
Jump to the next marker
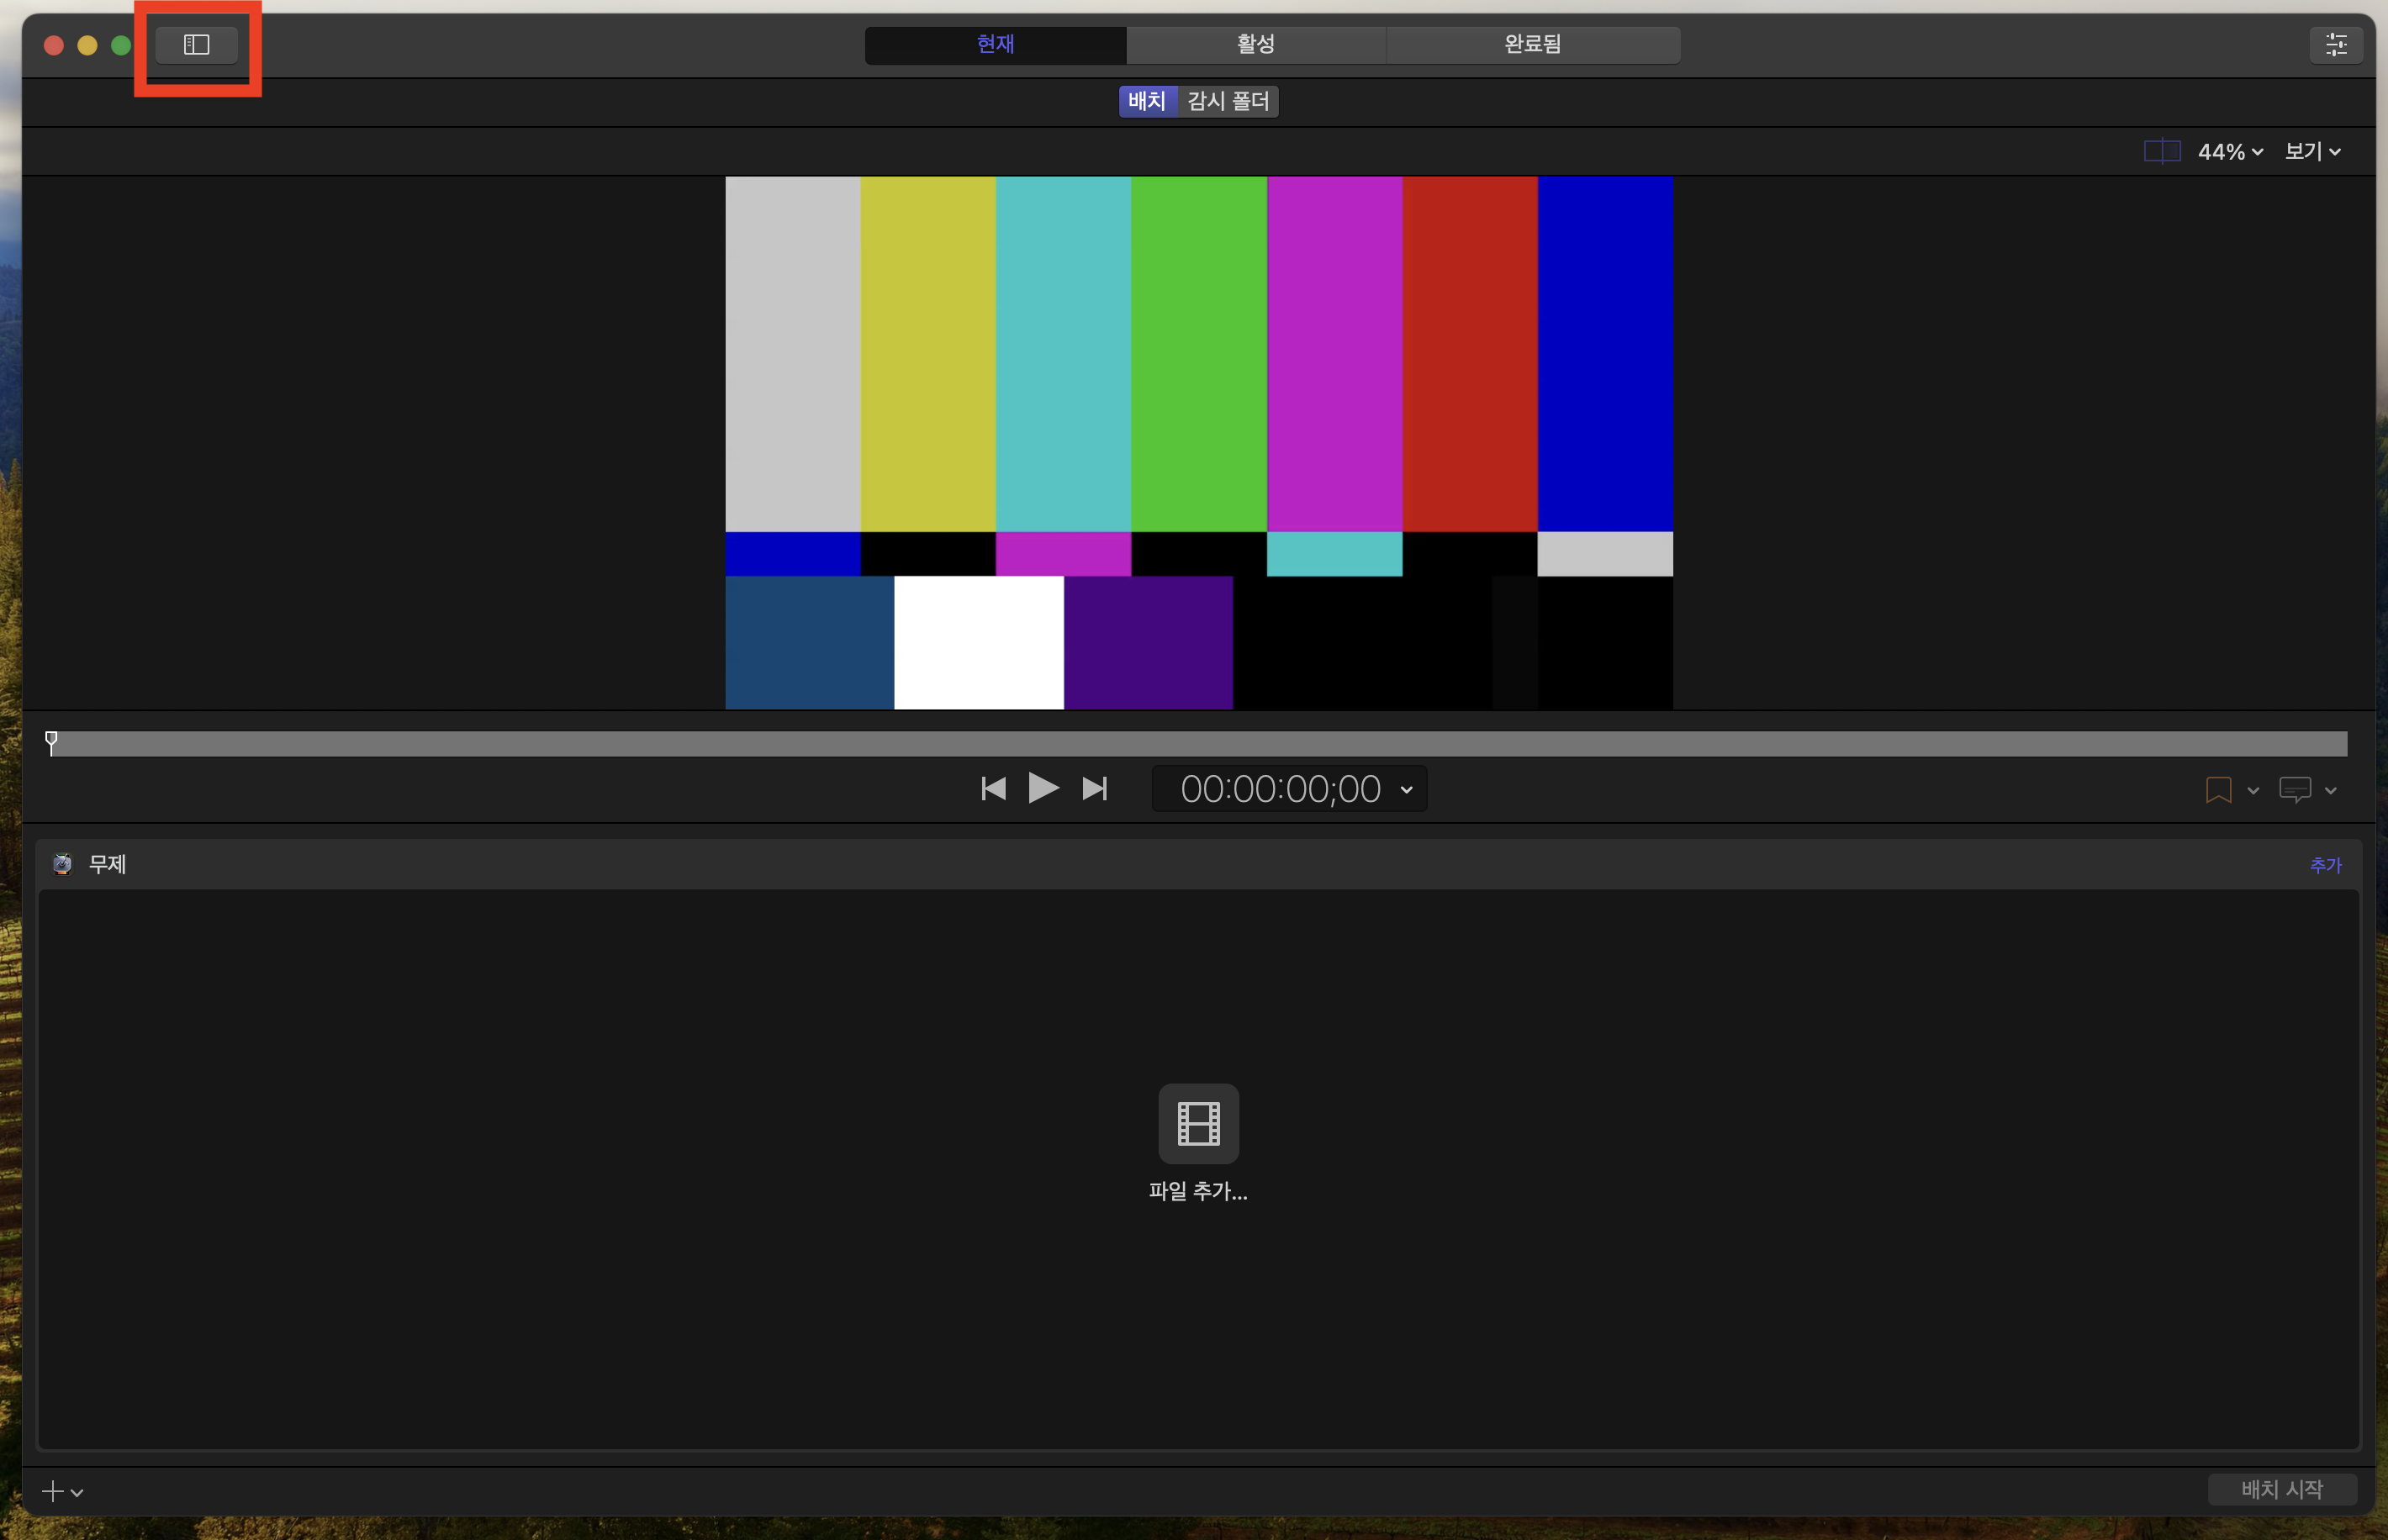[1095, 789]
